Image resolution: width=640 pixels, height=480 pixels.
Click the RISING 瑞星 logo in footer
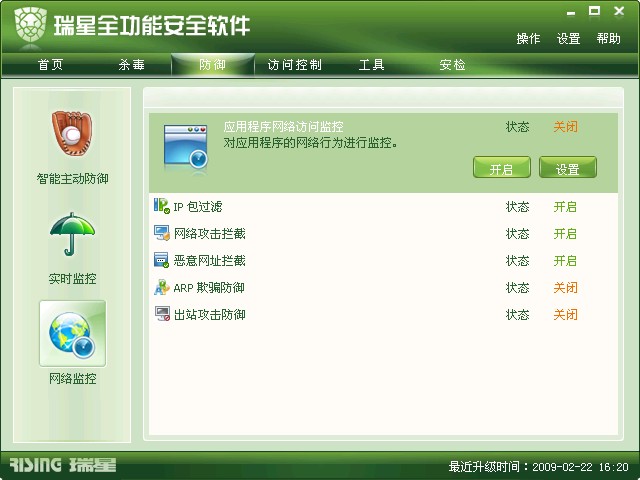click(x=62, y=465)
